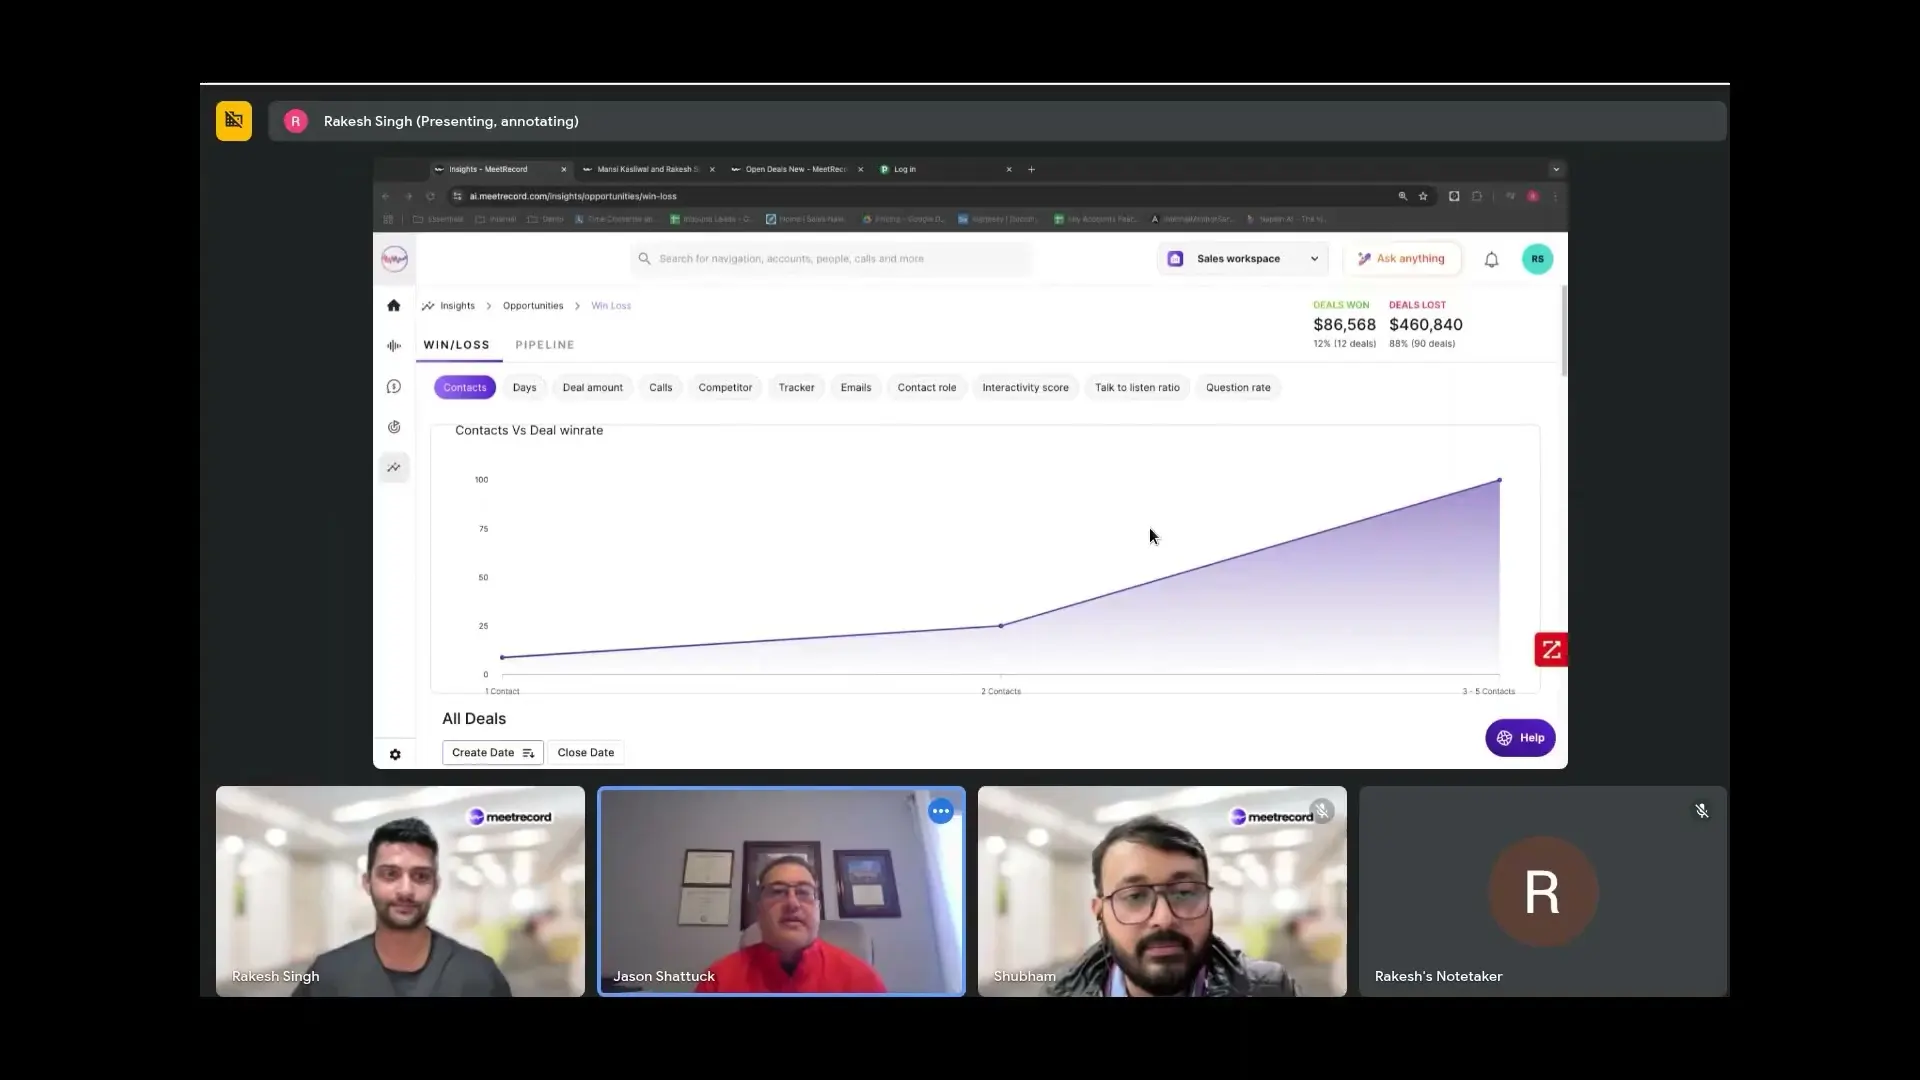Viewport: 1920px width, 1080px height.
Task: Click the RS profile avatar
Action: pos(1537,259)
